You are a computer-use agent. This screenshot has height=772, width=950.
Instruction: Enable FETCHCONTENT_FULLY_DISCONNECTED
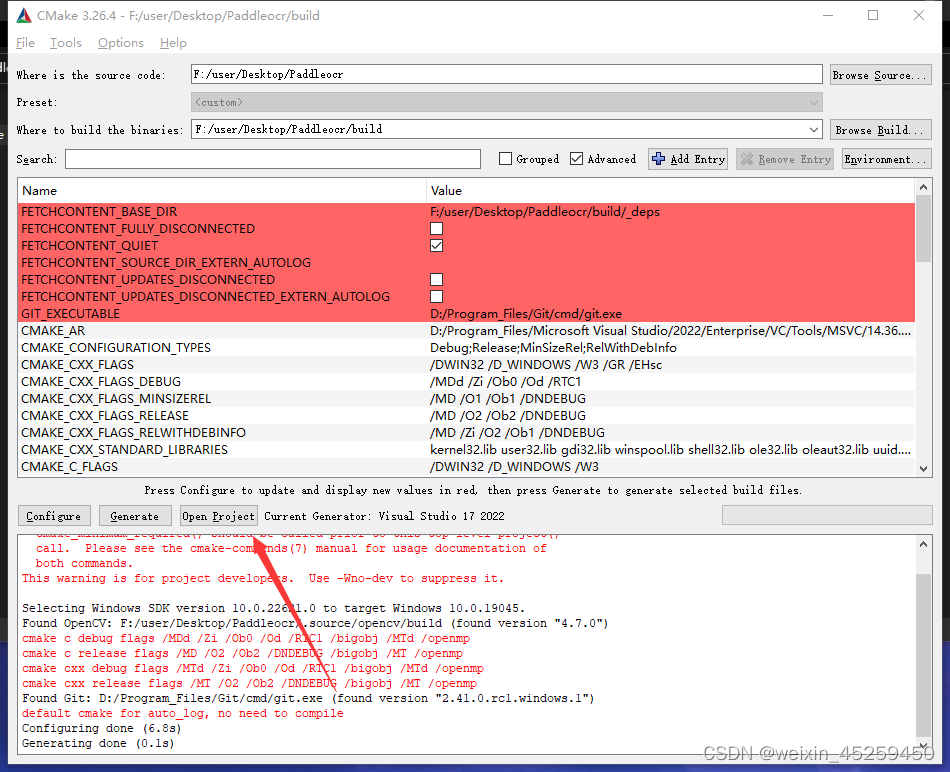(436, 228)
